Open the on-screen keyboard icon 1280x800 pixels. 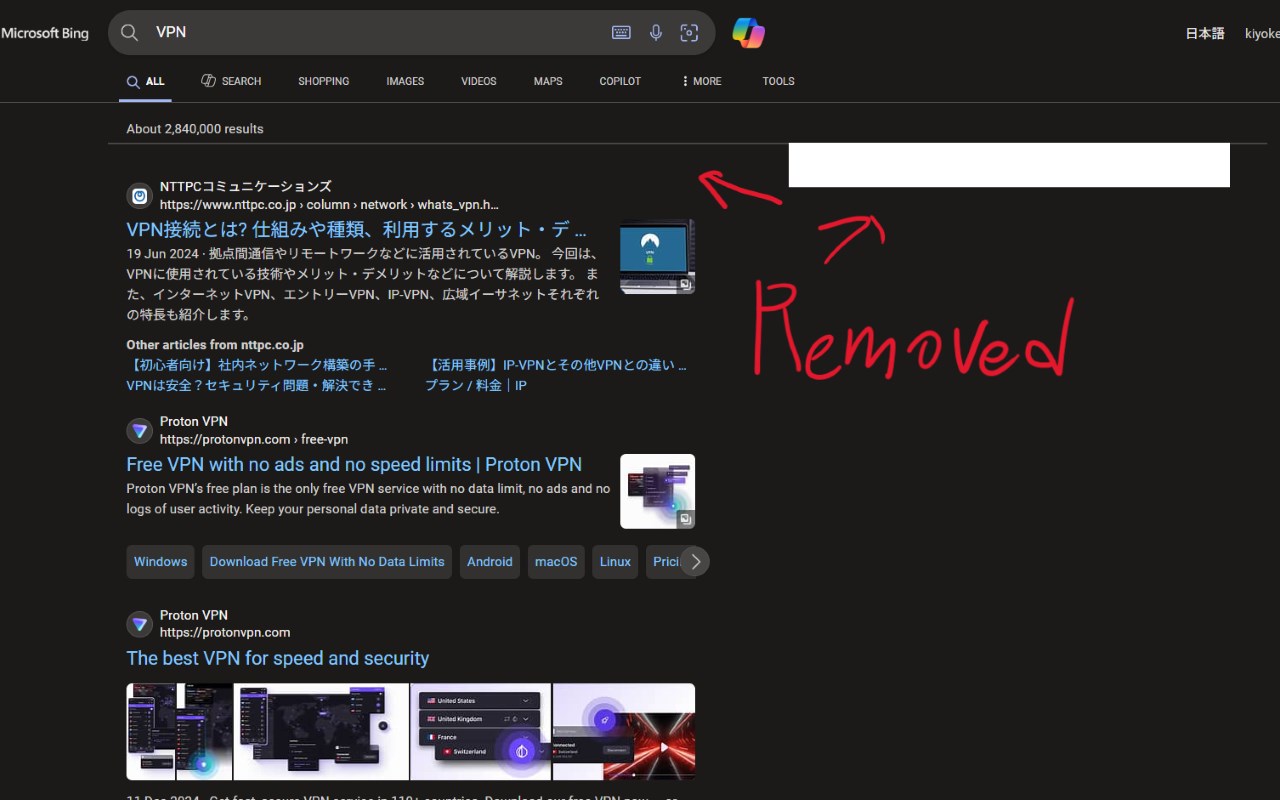[x=621, y=32]
